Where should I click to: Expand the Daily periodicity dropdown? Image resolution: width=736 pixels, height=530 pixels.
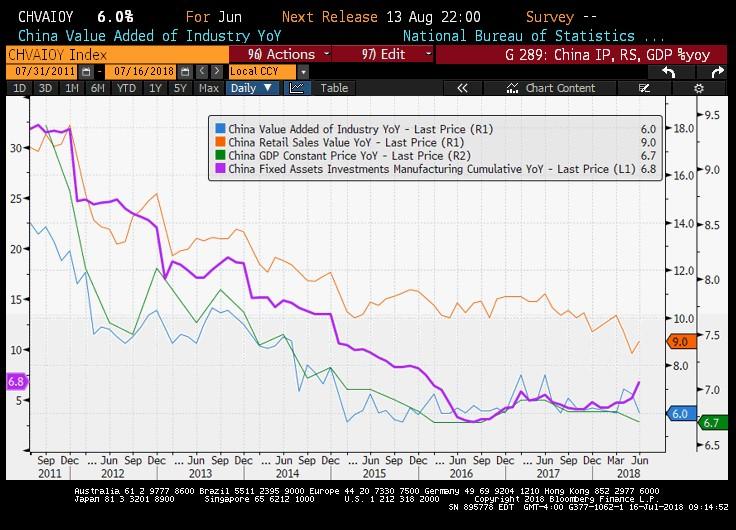tap(252, 88)
